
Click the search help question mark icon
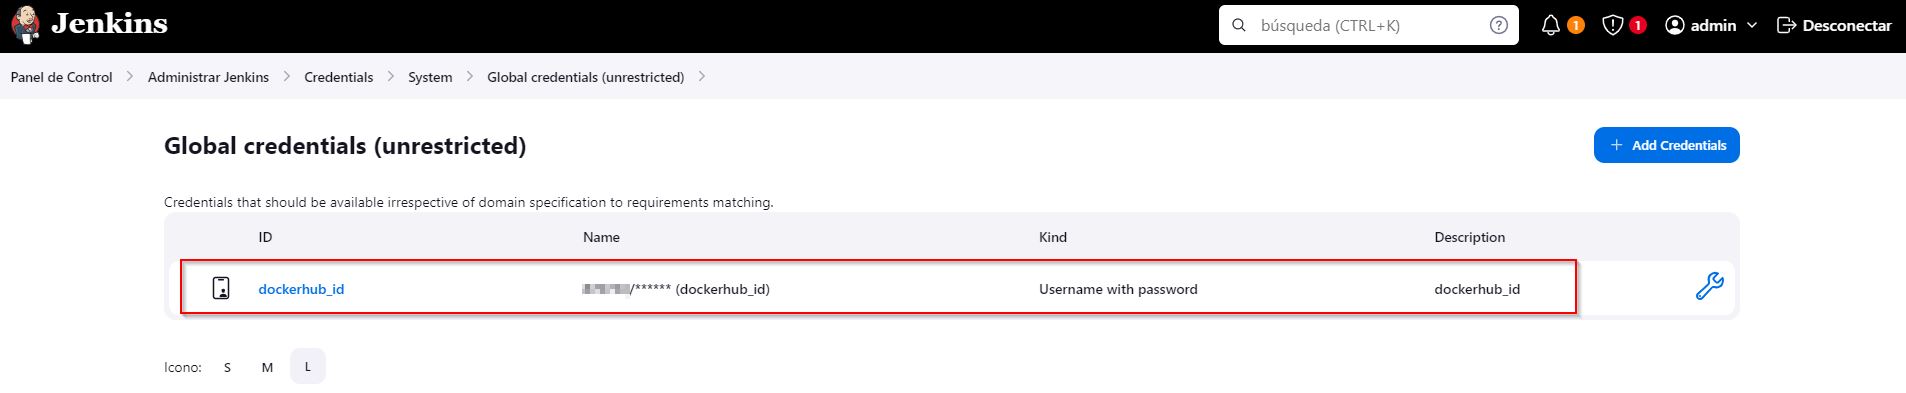coord(1498,25)
